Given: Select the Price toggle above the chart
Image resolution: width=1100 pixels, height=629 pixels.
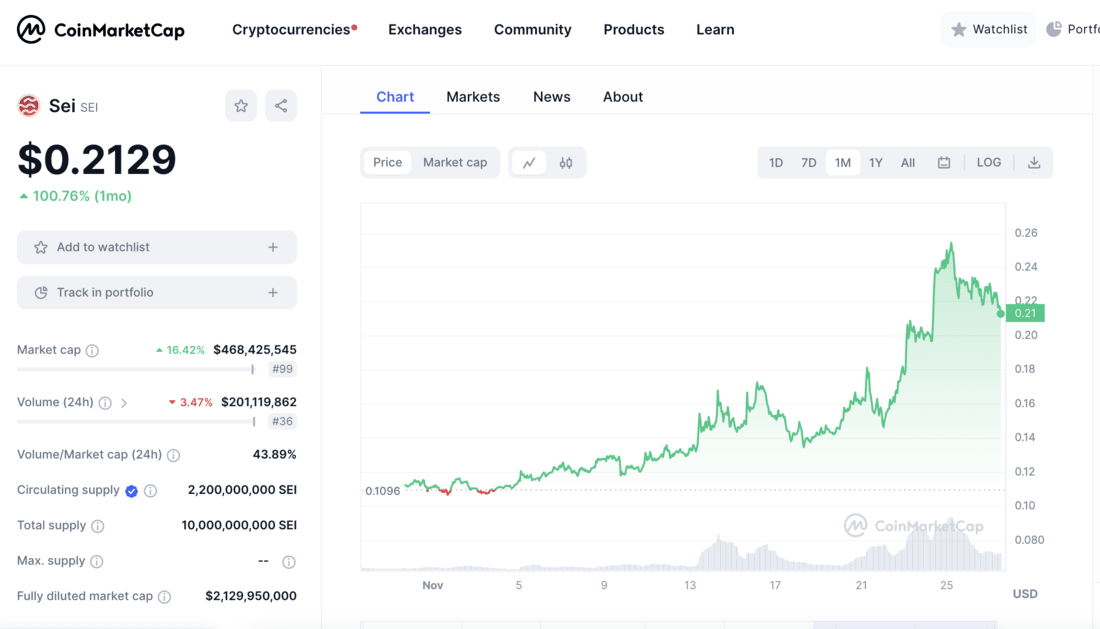Looking at the screenshot, I should [387, 162].
